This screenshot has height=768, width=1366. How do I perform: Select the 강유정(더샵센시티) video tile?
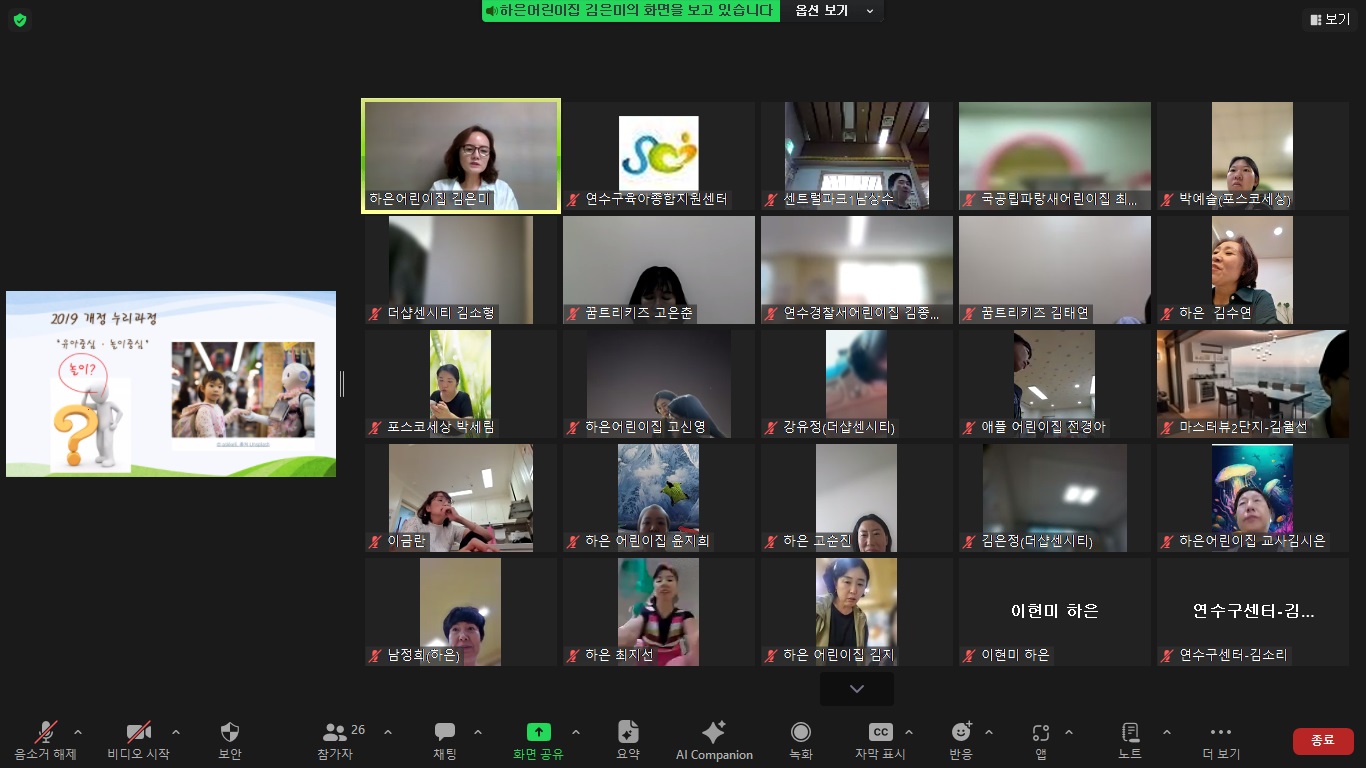(x=857, y=384)
